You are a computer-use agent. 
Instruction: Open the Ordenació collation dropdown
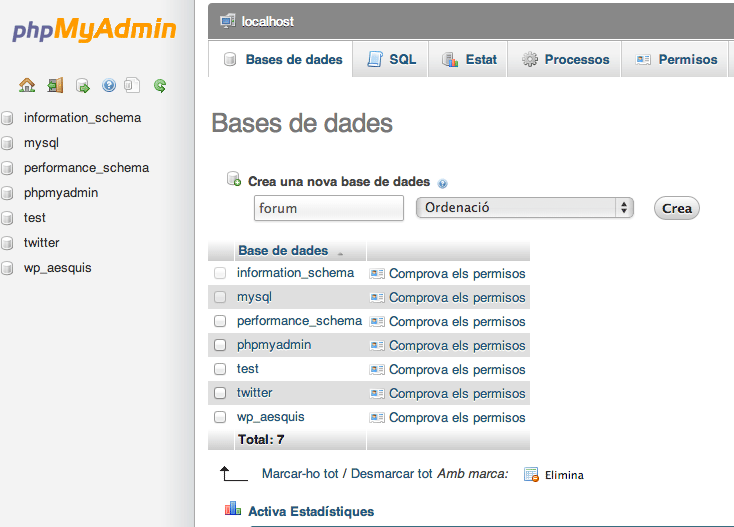click(525, 208)
